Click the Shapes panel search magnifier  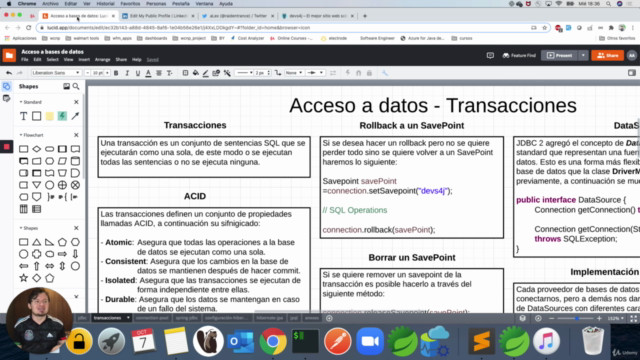76,87
